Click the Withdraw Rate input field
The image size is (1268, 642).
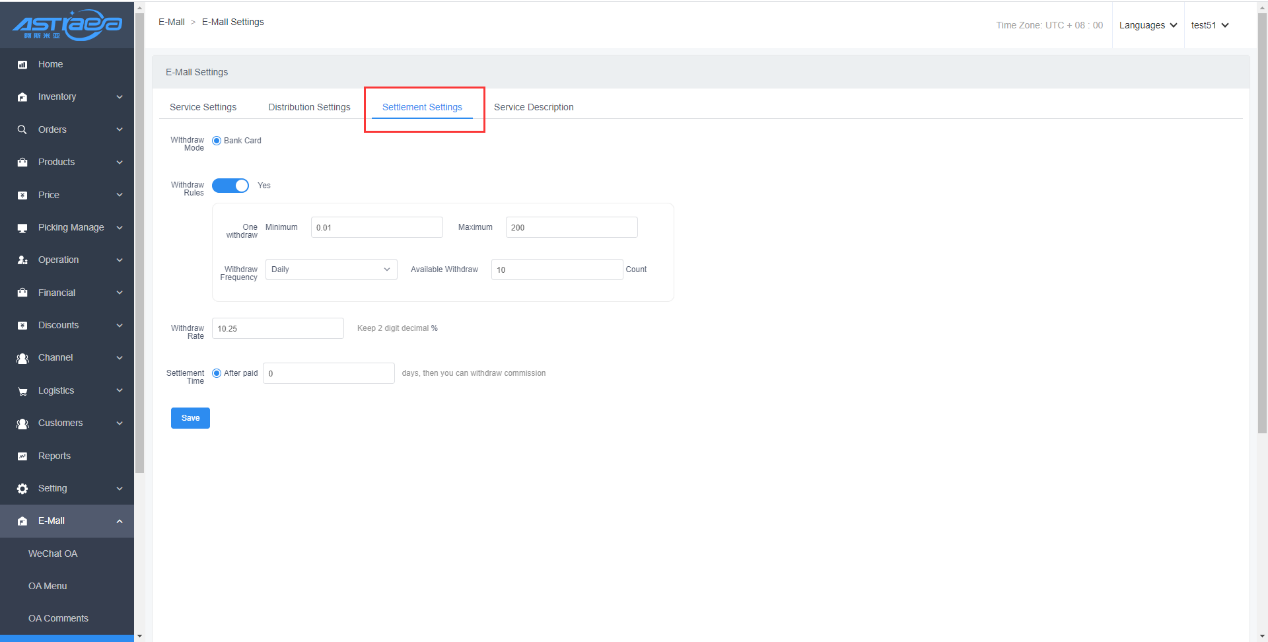pos(277,328)
